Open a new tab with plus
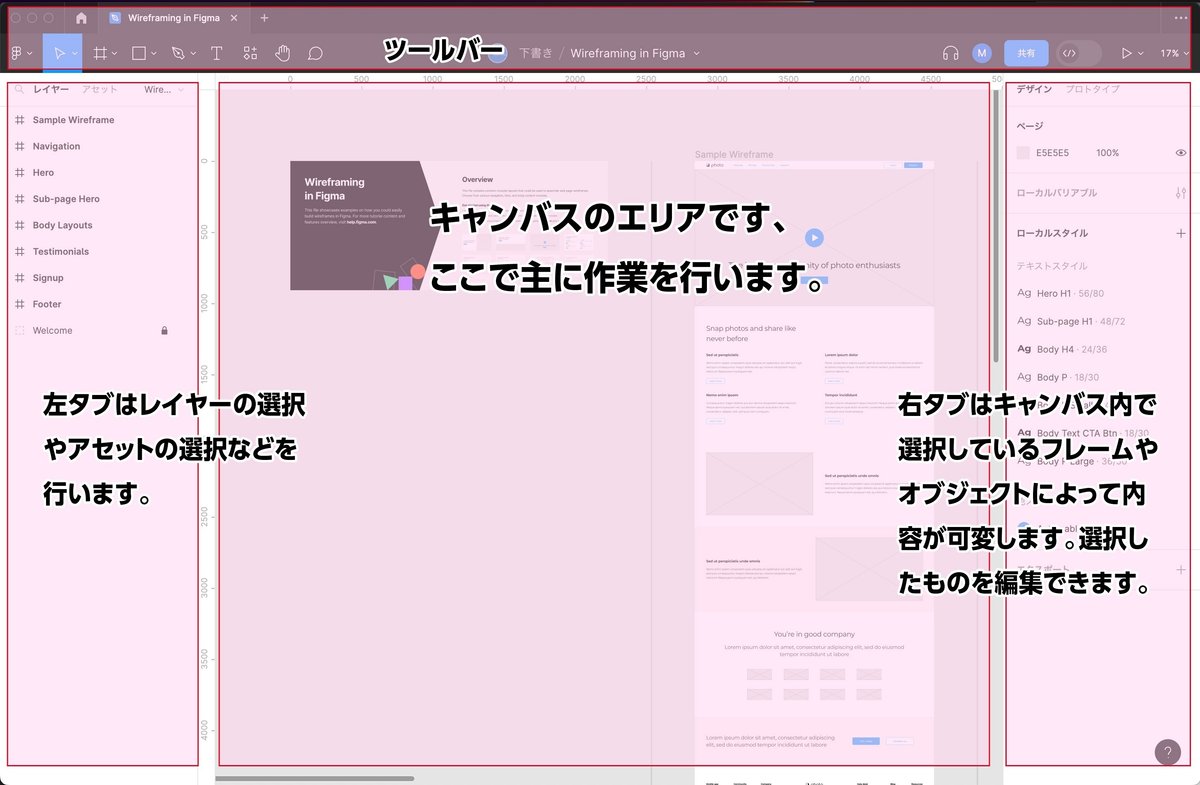1200x785 pixels. click(x=264, y=18)
